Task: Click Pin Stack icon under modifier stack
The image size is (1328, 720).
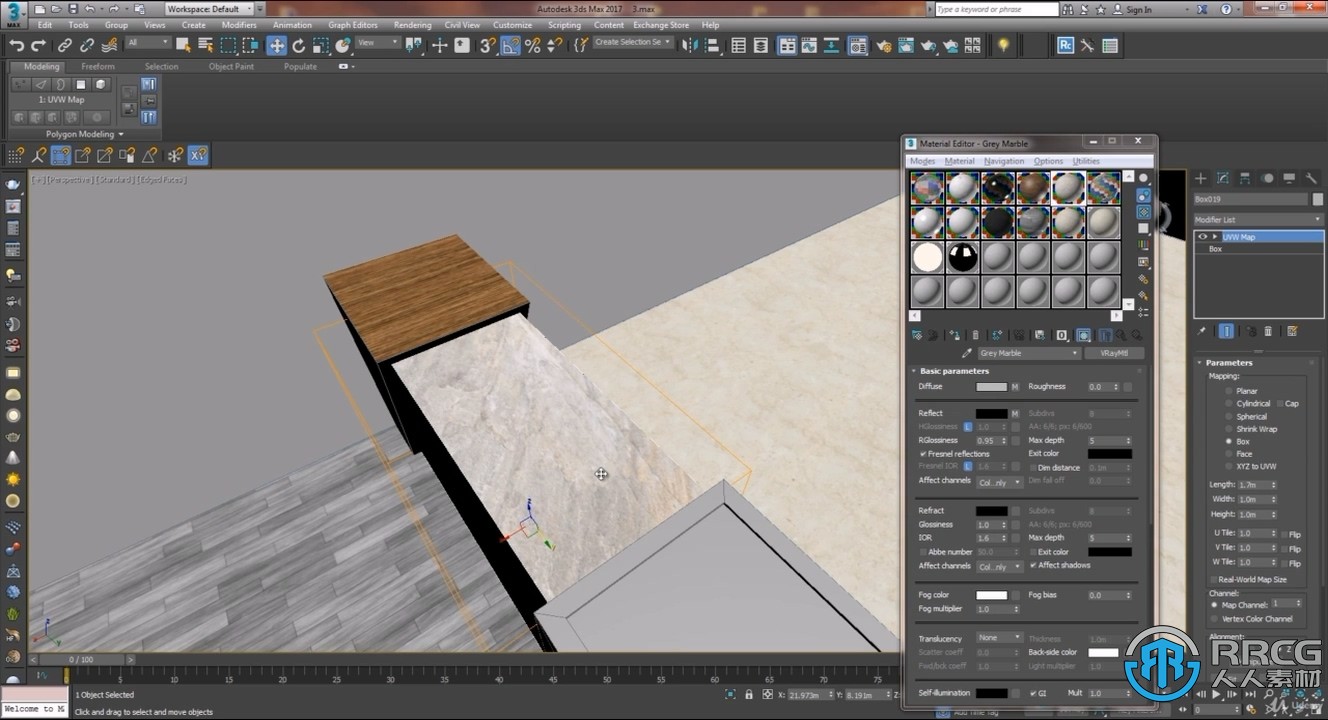Action: click(1202, 331)
